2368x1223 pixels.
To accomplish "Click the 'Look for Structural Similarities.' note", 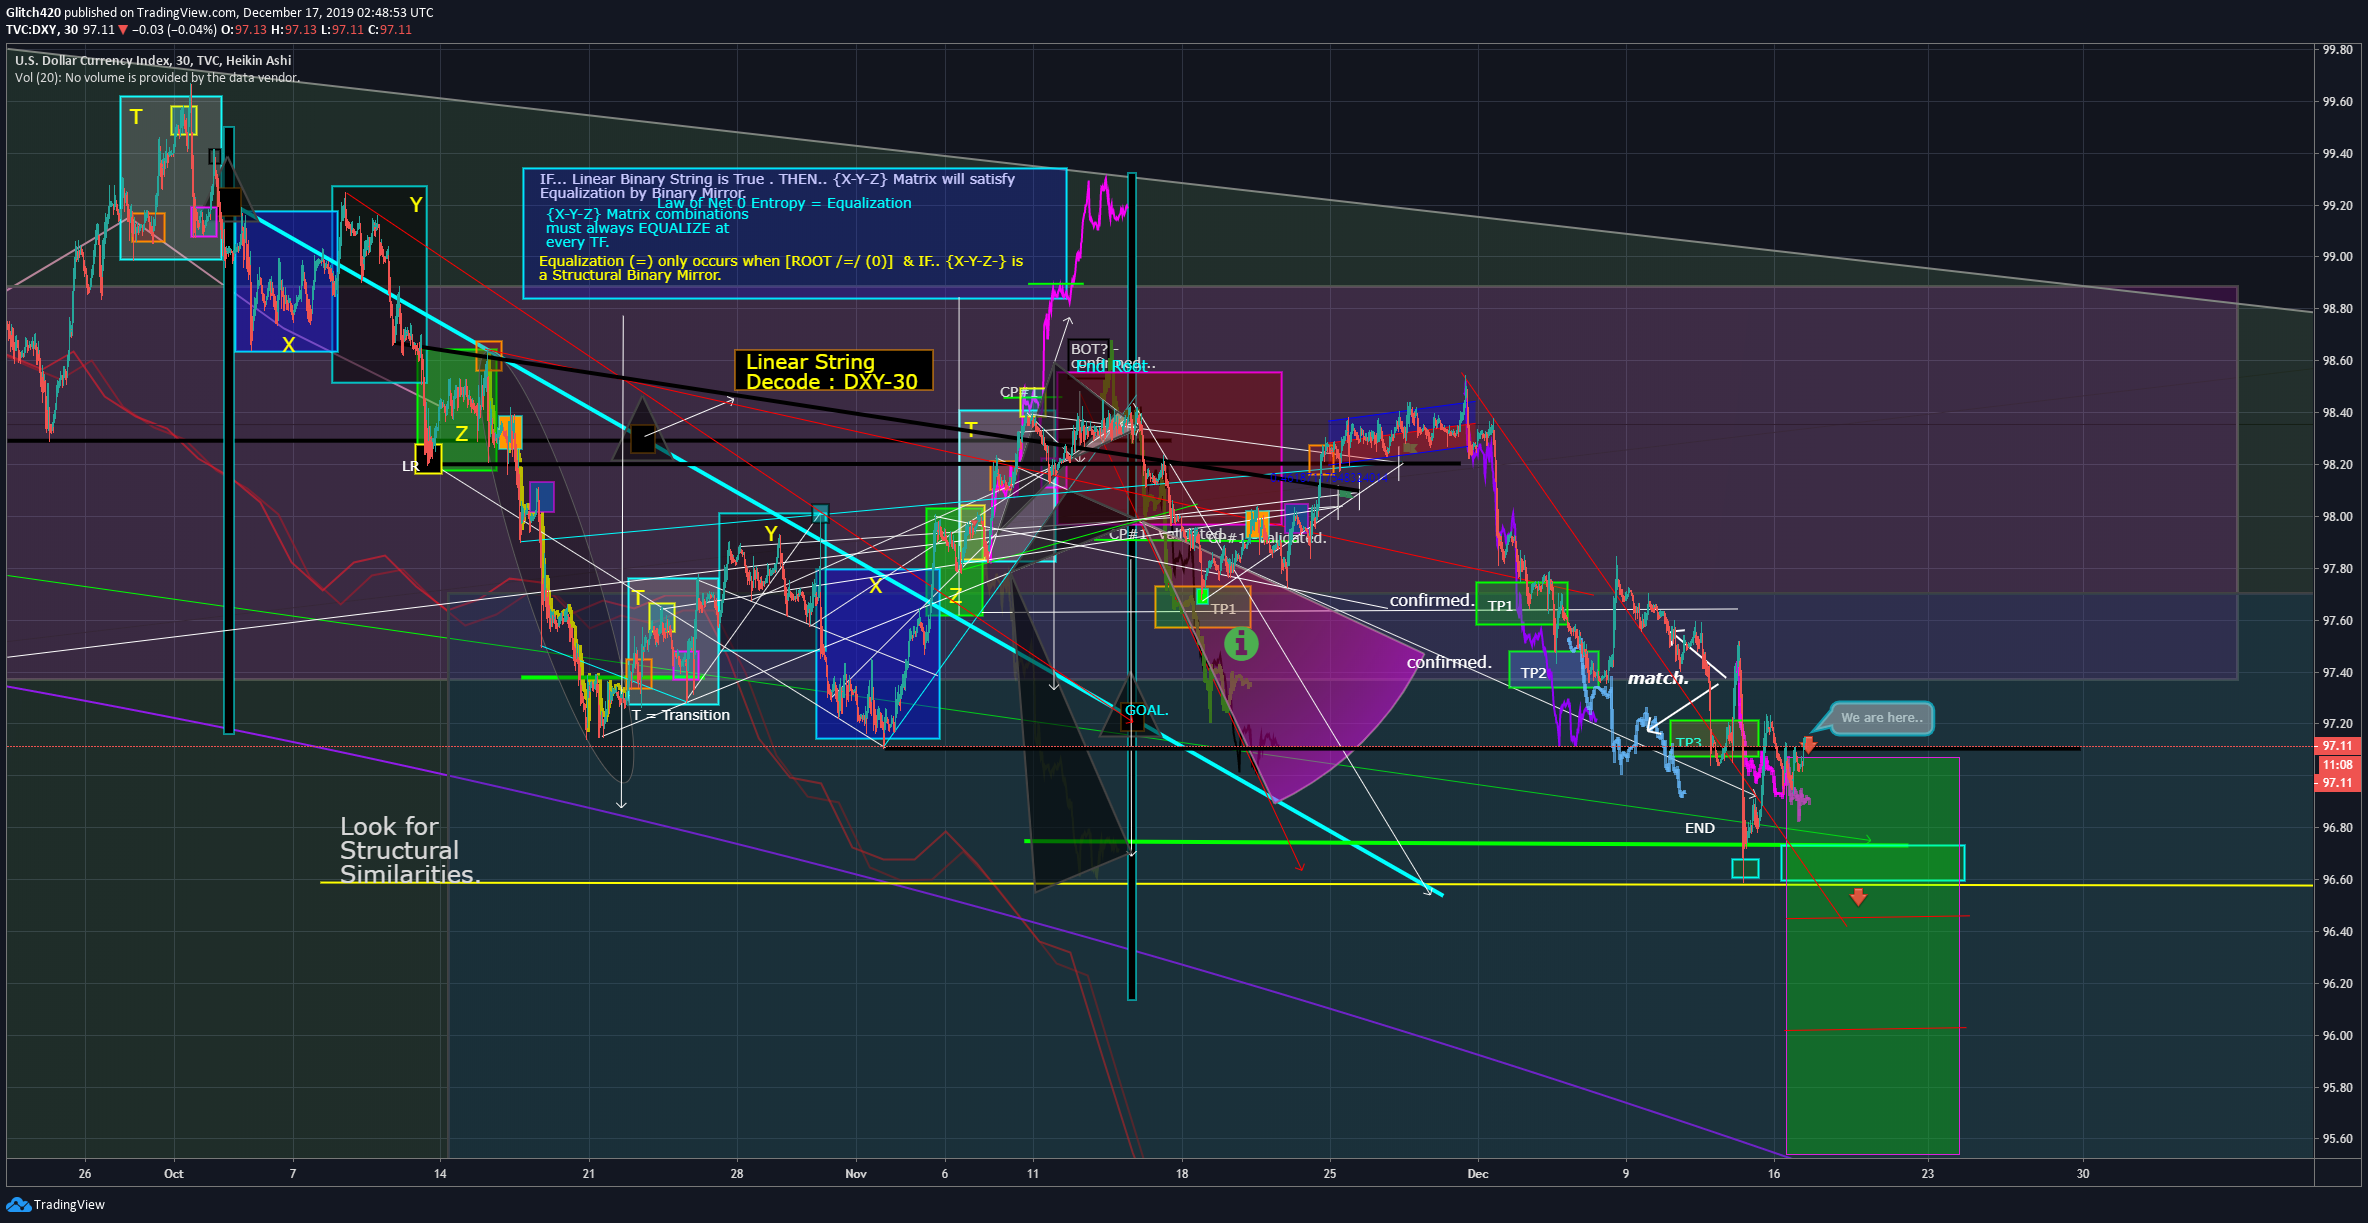I will (410, 850).
